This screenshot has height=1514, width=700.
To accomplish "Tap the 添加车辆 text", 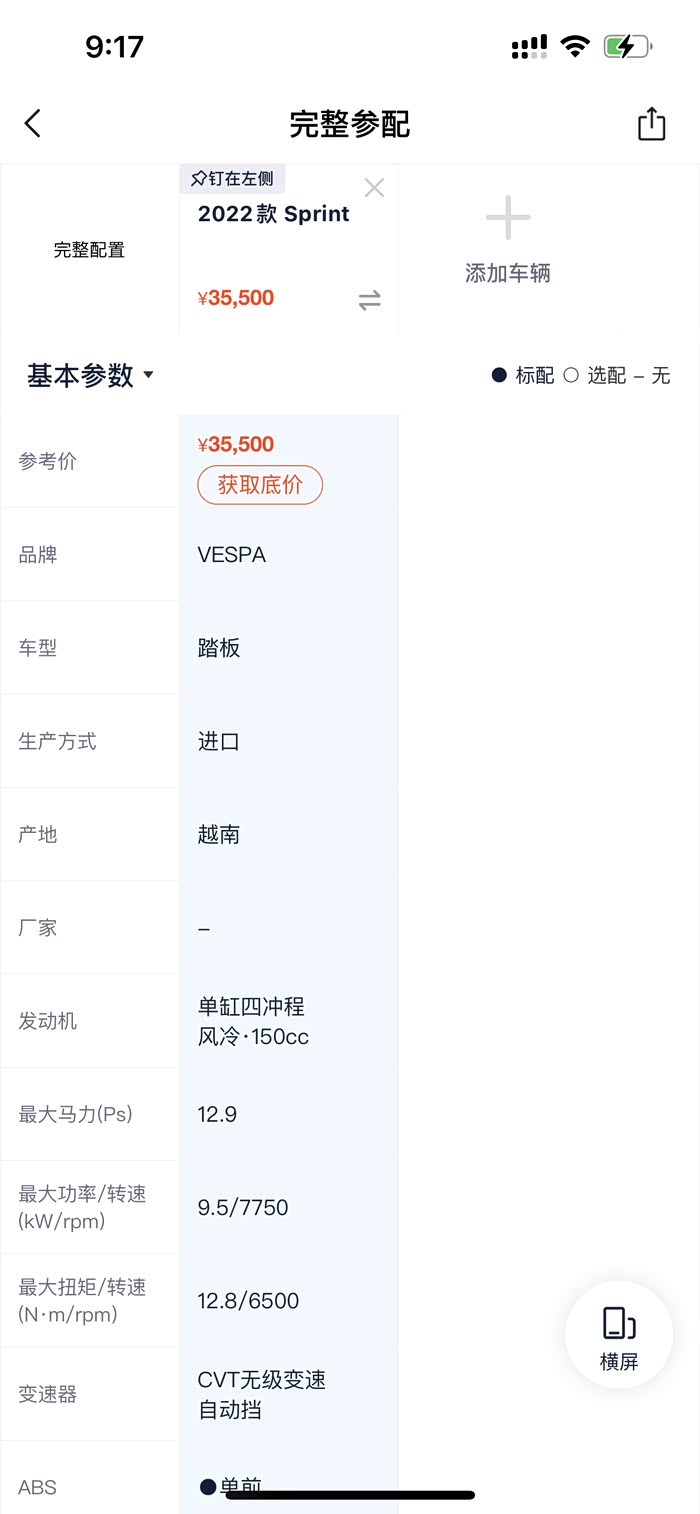I will (508, 274).
